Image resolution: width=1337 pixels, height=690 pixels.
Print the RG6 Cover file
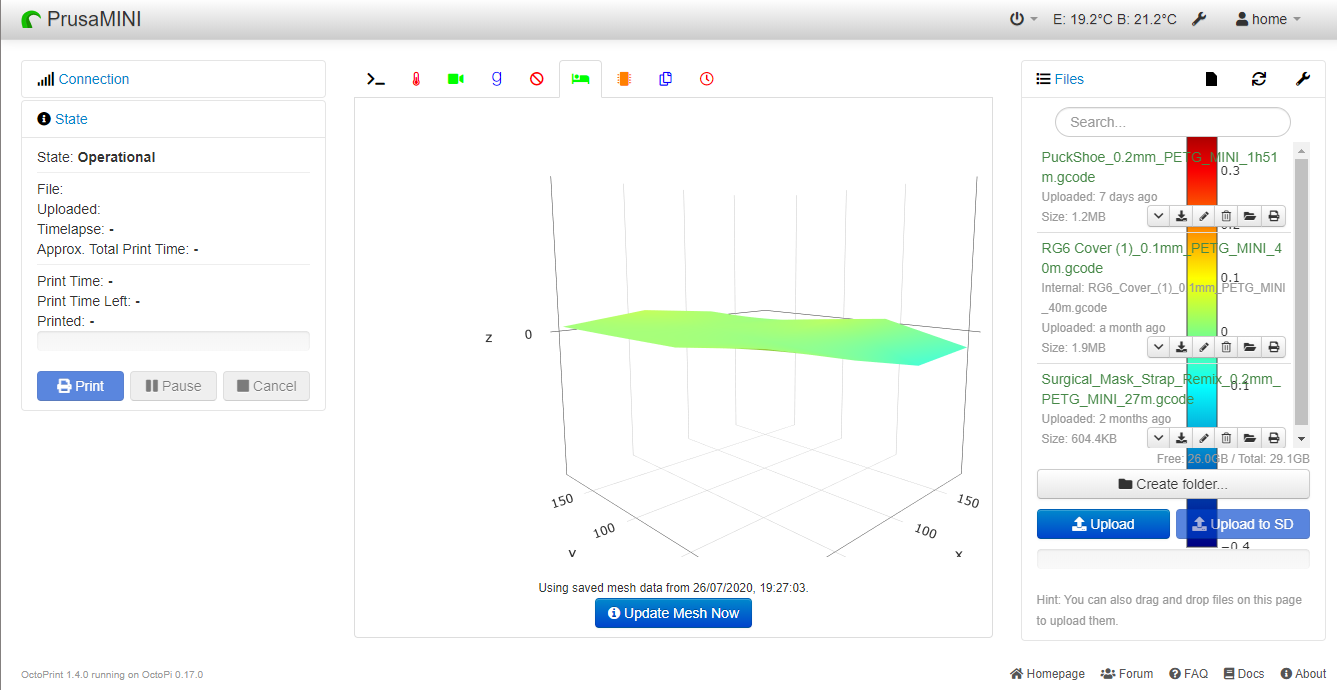pyautogui.click(x=1274, y=347)
